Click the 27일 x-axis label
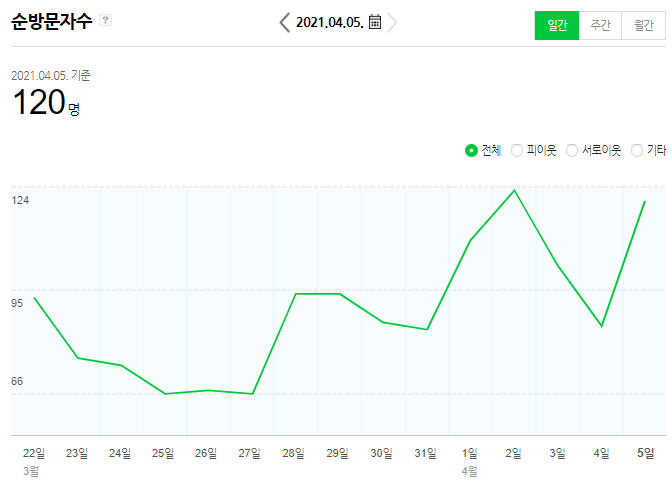 (x=249, y=453)
